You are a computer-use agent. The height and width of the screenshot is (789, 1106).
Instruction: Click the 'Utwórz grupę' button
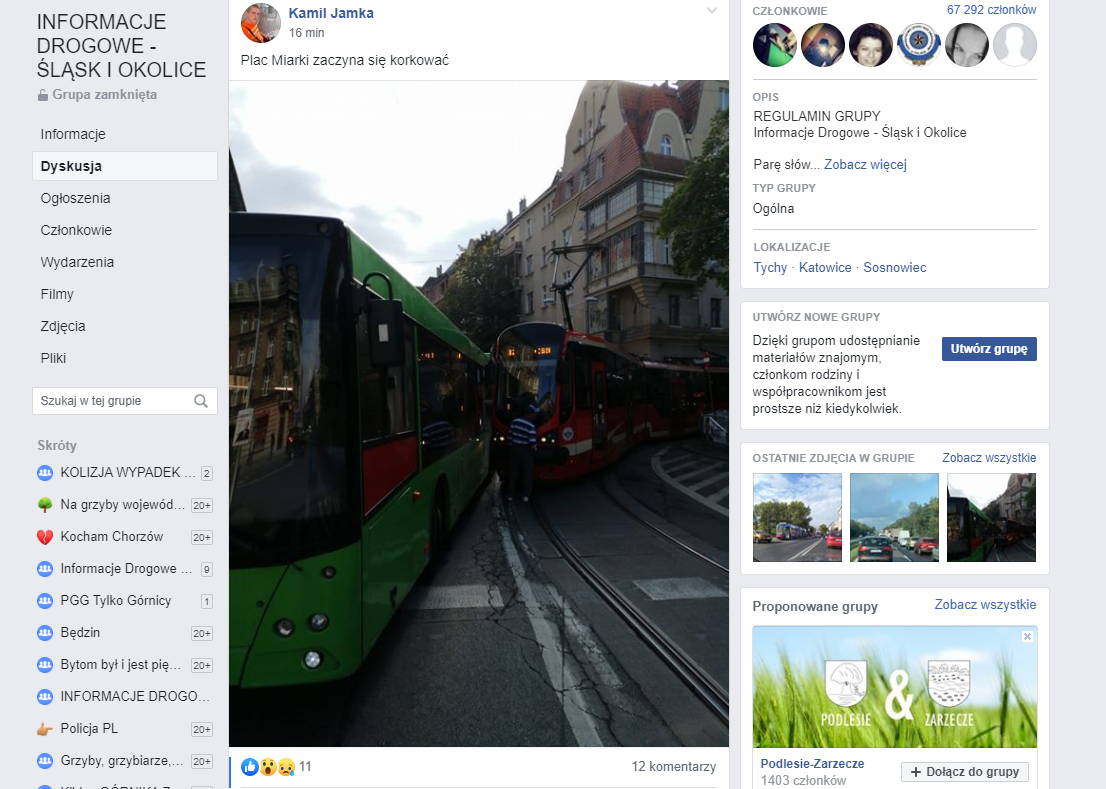(x=989, y=349)
